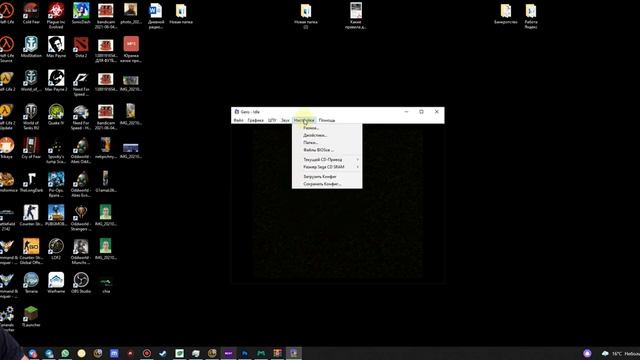
Task: Select the Cry of Fear shortcut
Action: point(31,148)
